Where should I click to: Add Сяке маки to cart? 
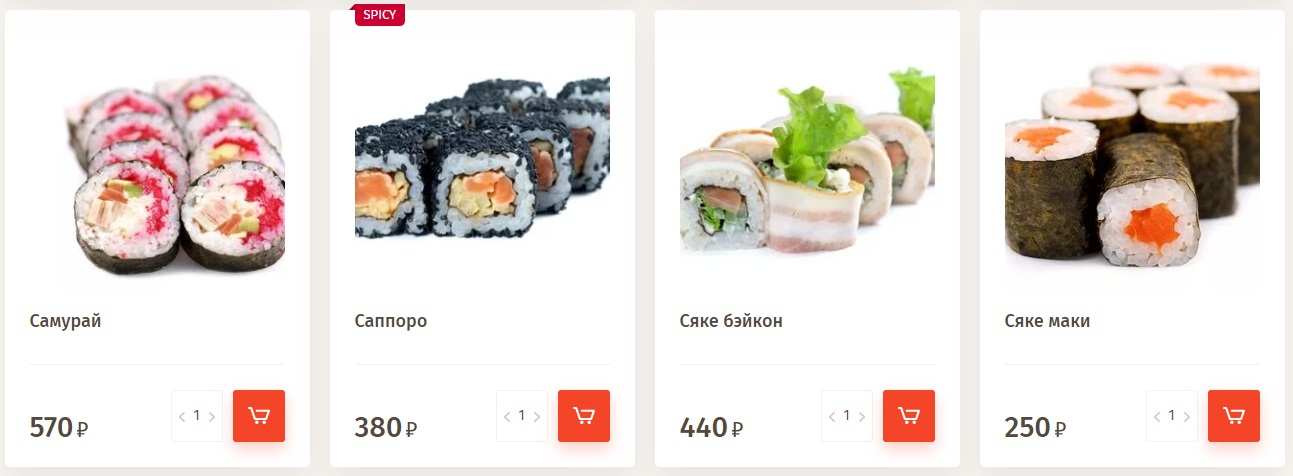click(x=1234, y=416)
